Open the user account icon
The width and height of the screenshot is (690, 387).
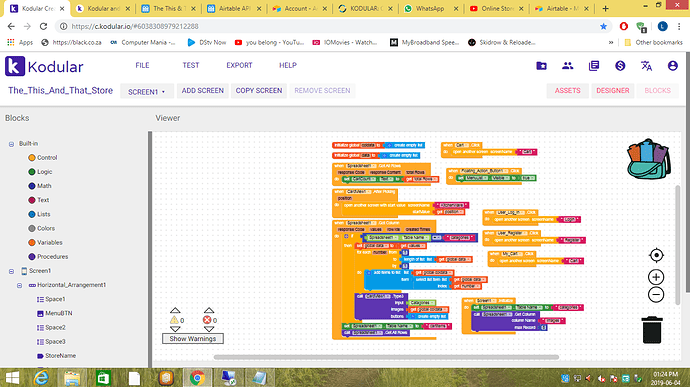[672, 66]
